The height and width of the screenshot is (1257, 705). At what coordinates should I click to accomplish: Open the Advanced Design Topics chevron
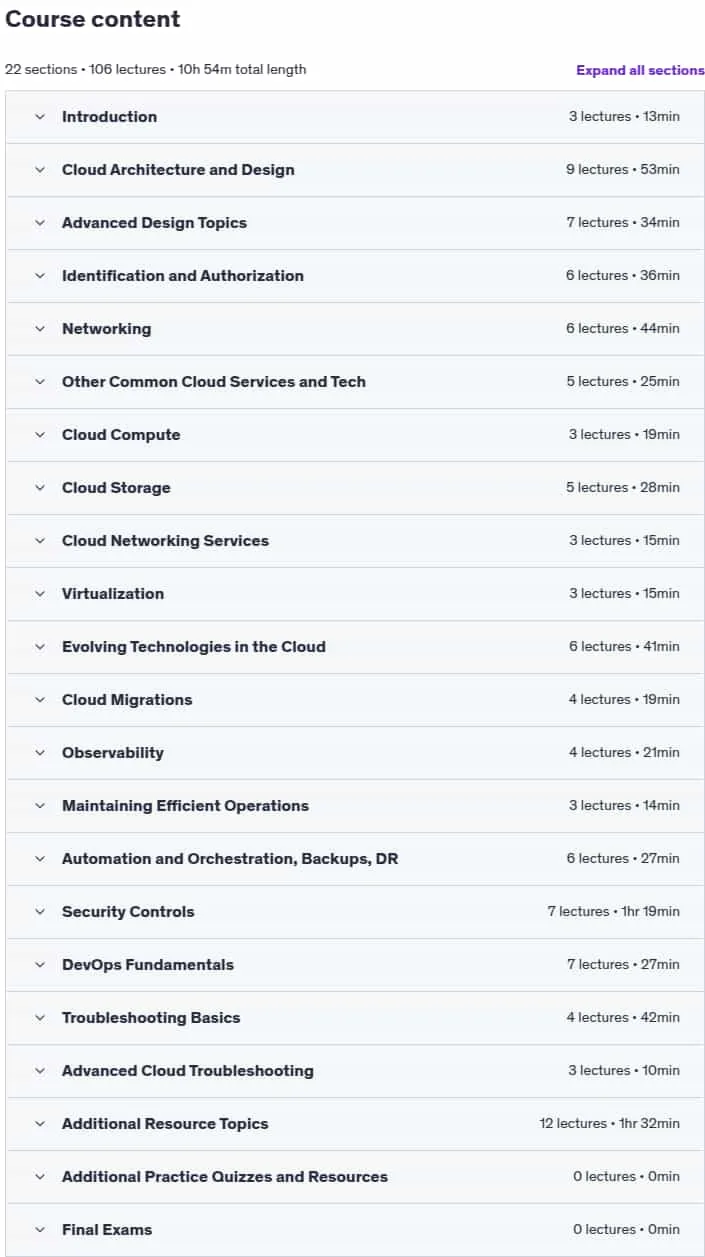coord(40,223)
